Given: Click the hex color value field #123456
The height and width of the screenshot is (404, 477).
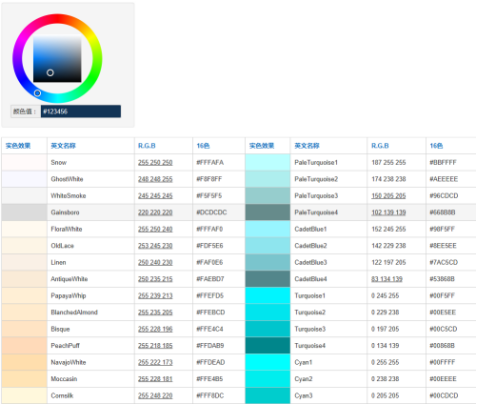Looking at the screenshot, I should tap(81, 111).
